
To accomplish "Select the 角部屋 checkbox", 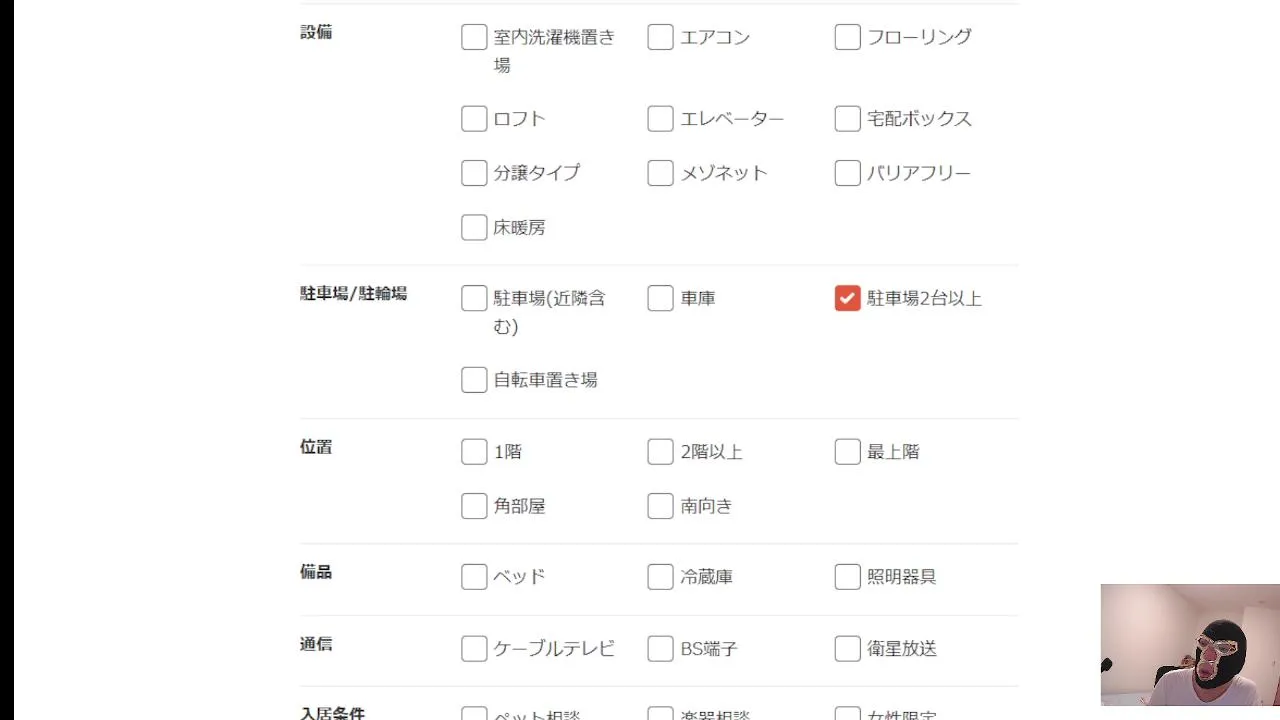I will (x=474, y=506).
